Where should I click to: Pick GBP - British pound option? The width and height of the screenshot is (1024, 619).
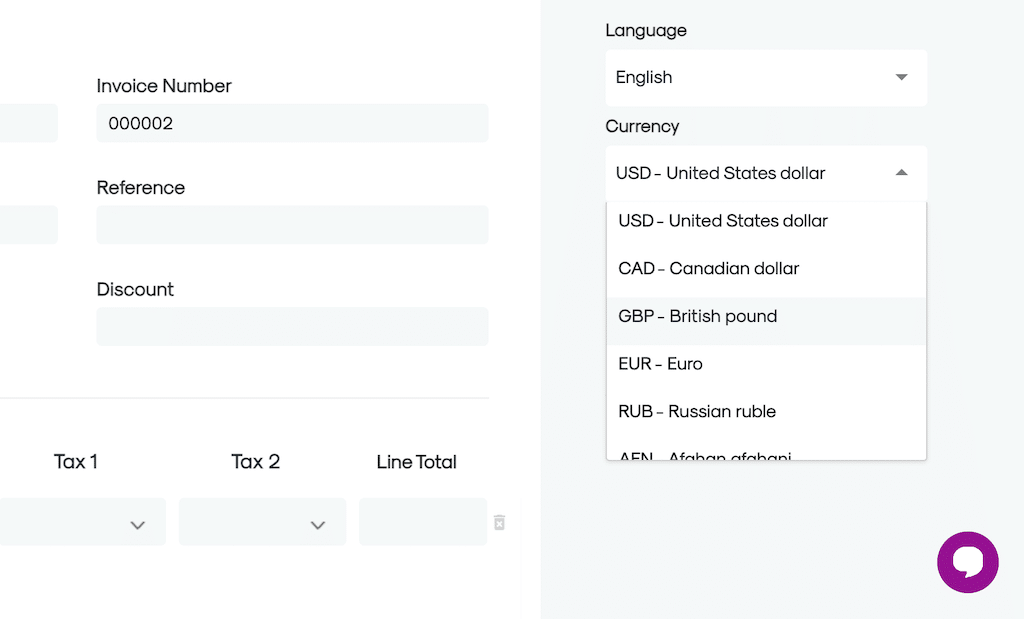(x=697, y=317)
